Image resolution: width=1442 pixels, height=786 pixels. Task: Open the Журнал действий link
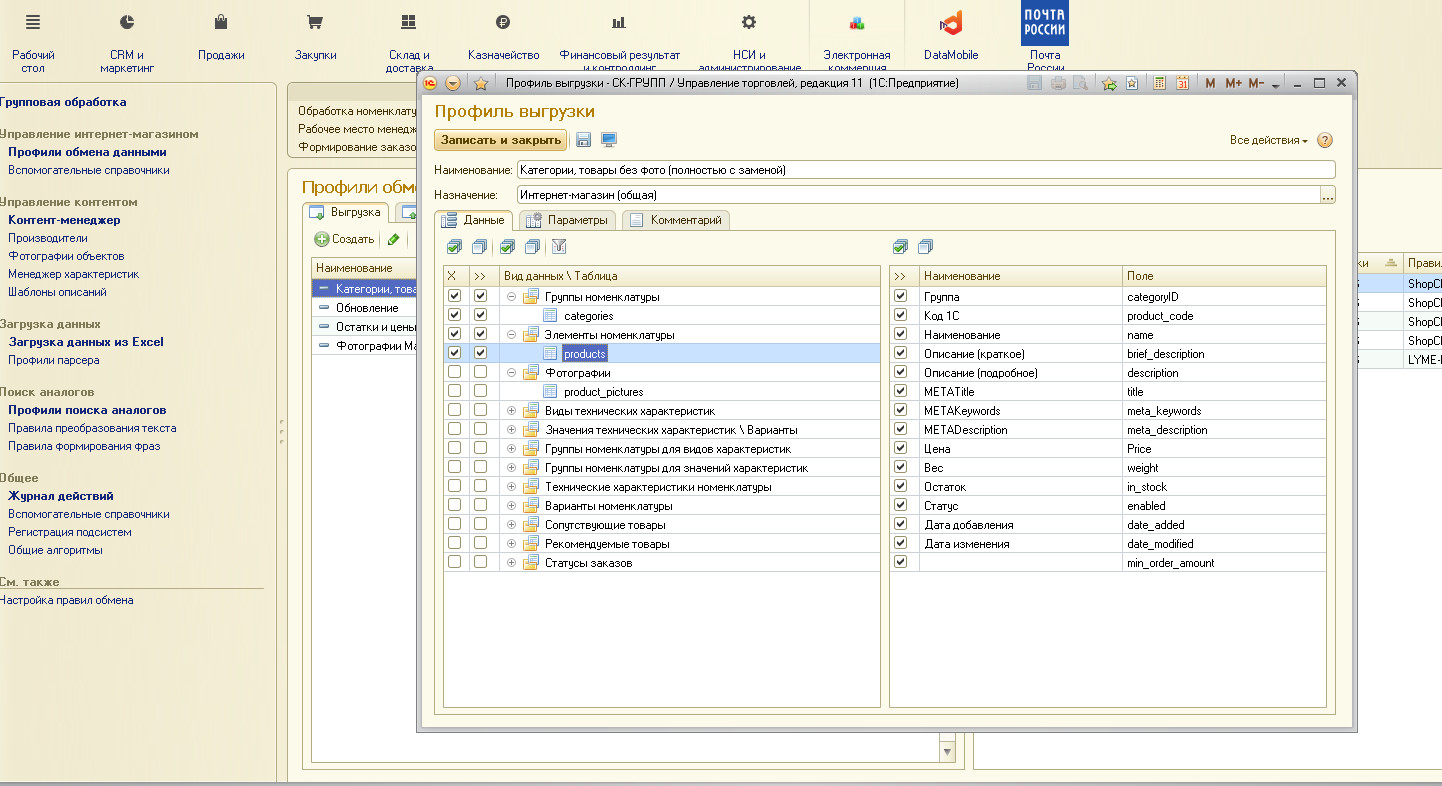pos(61,496)
